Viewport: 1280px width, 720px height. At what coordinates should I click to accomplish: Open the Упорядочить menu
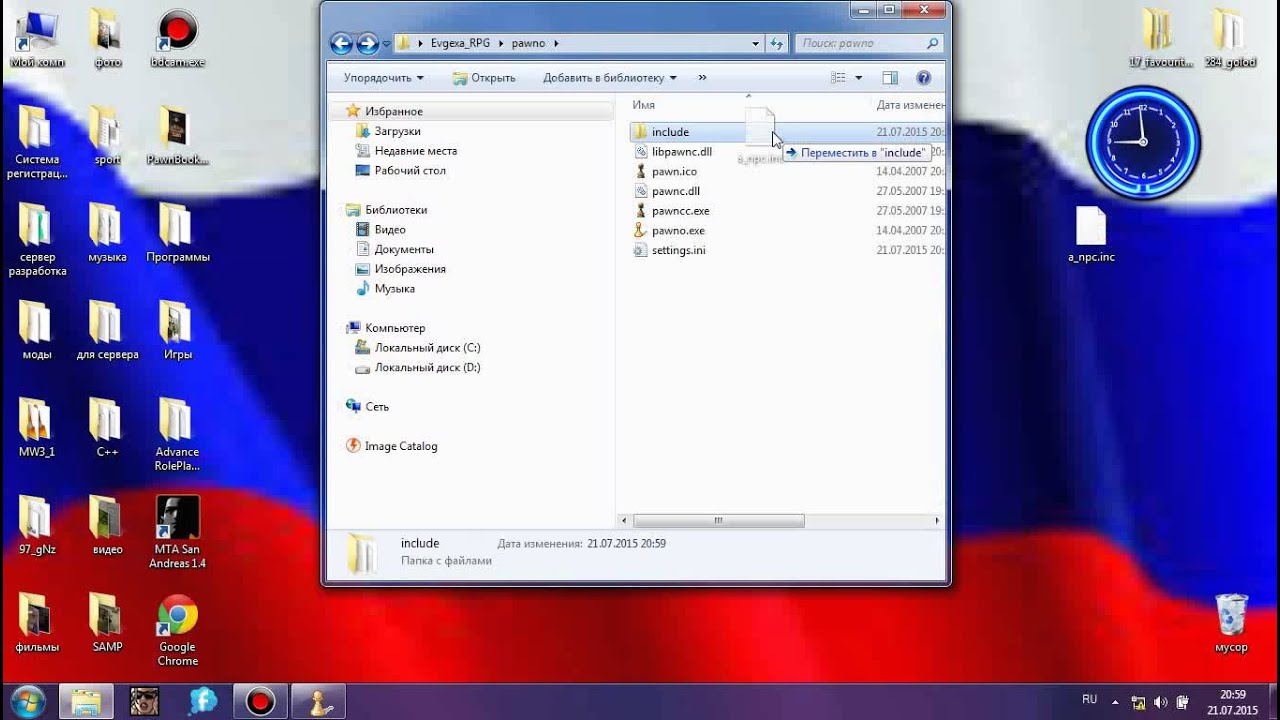coord(383,77)
